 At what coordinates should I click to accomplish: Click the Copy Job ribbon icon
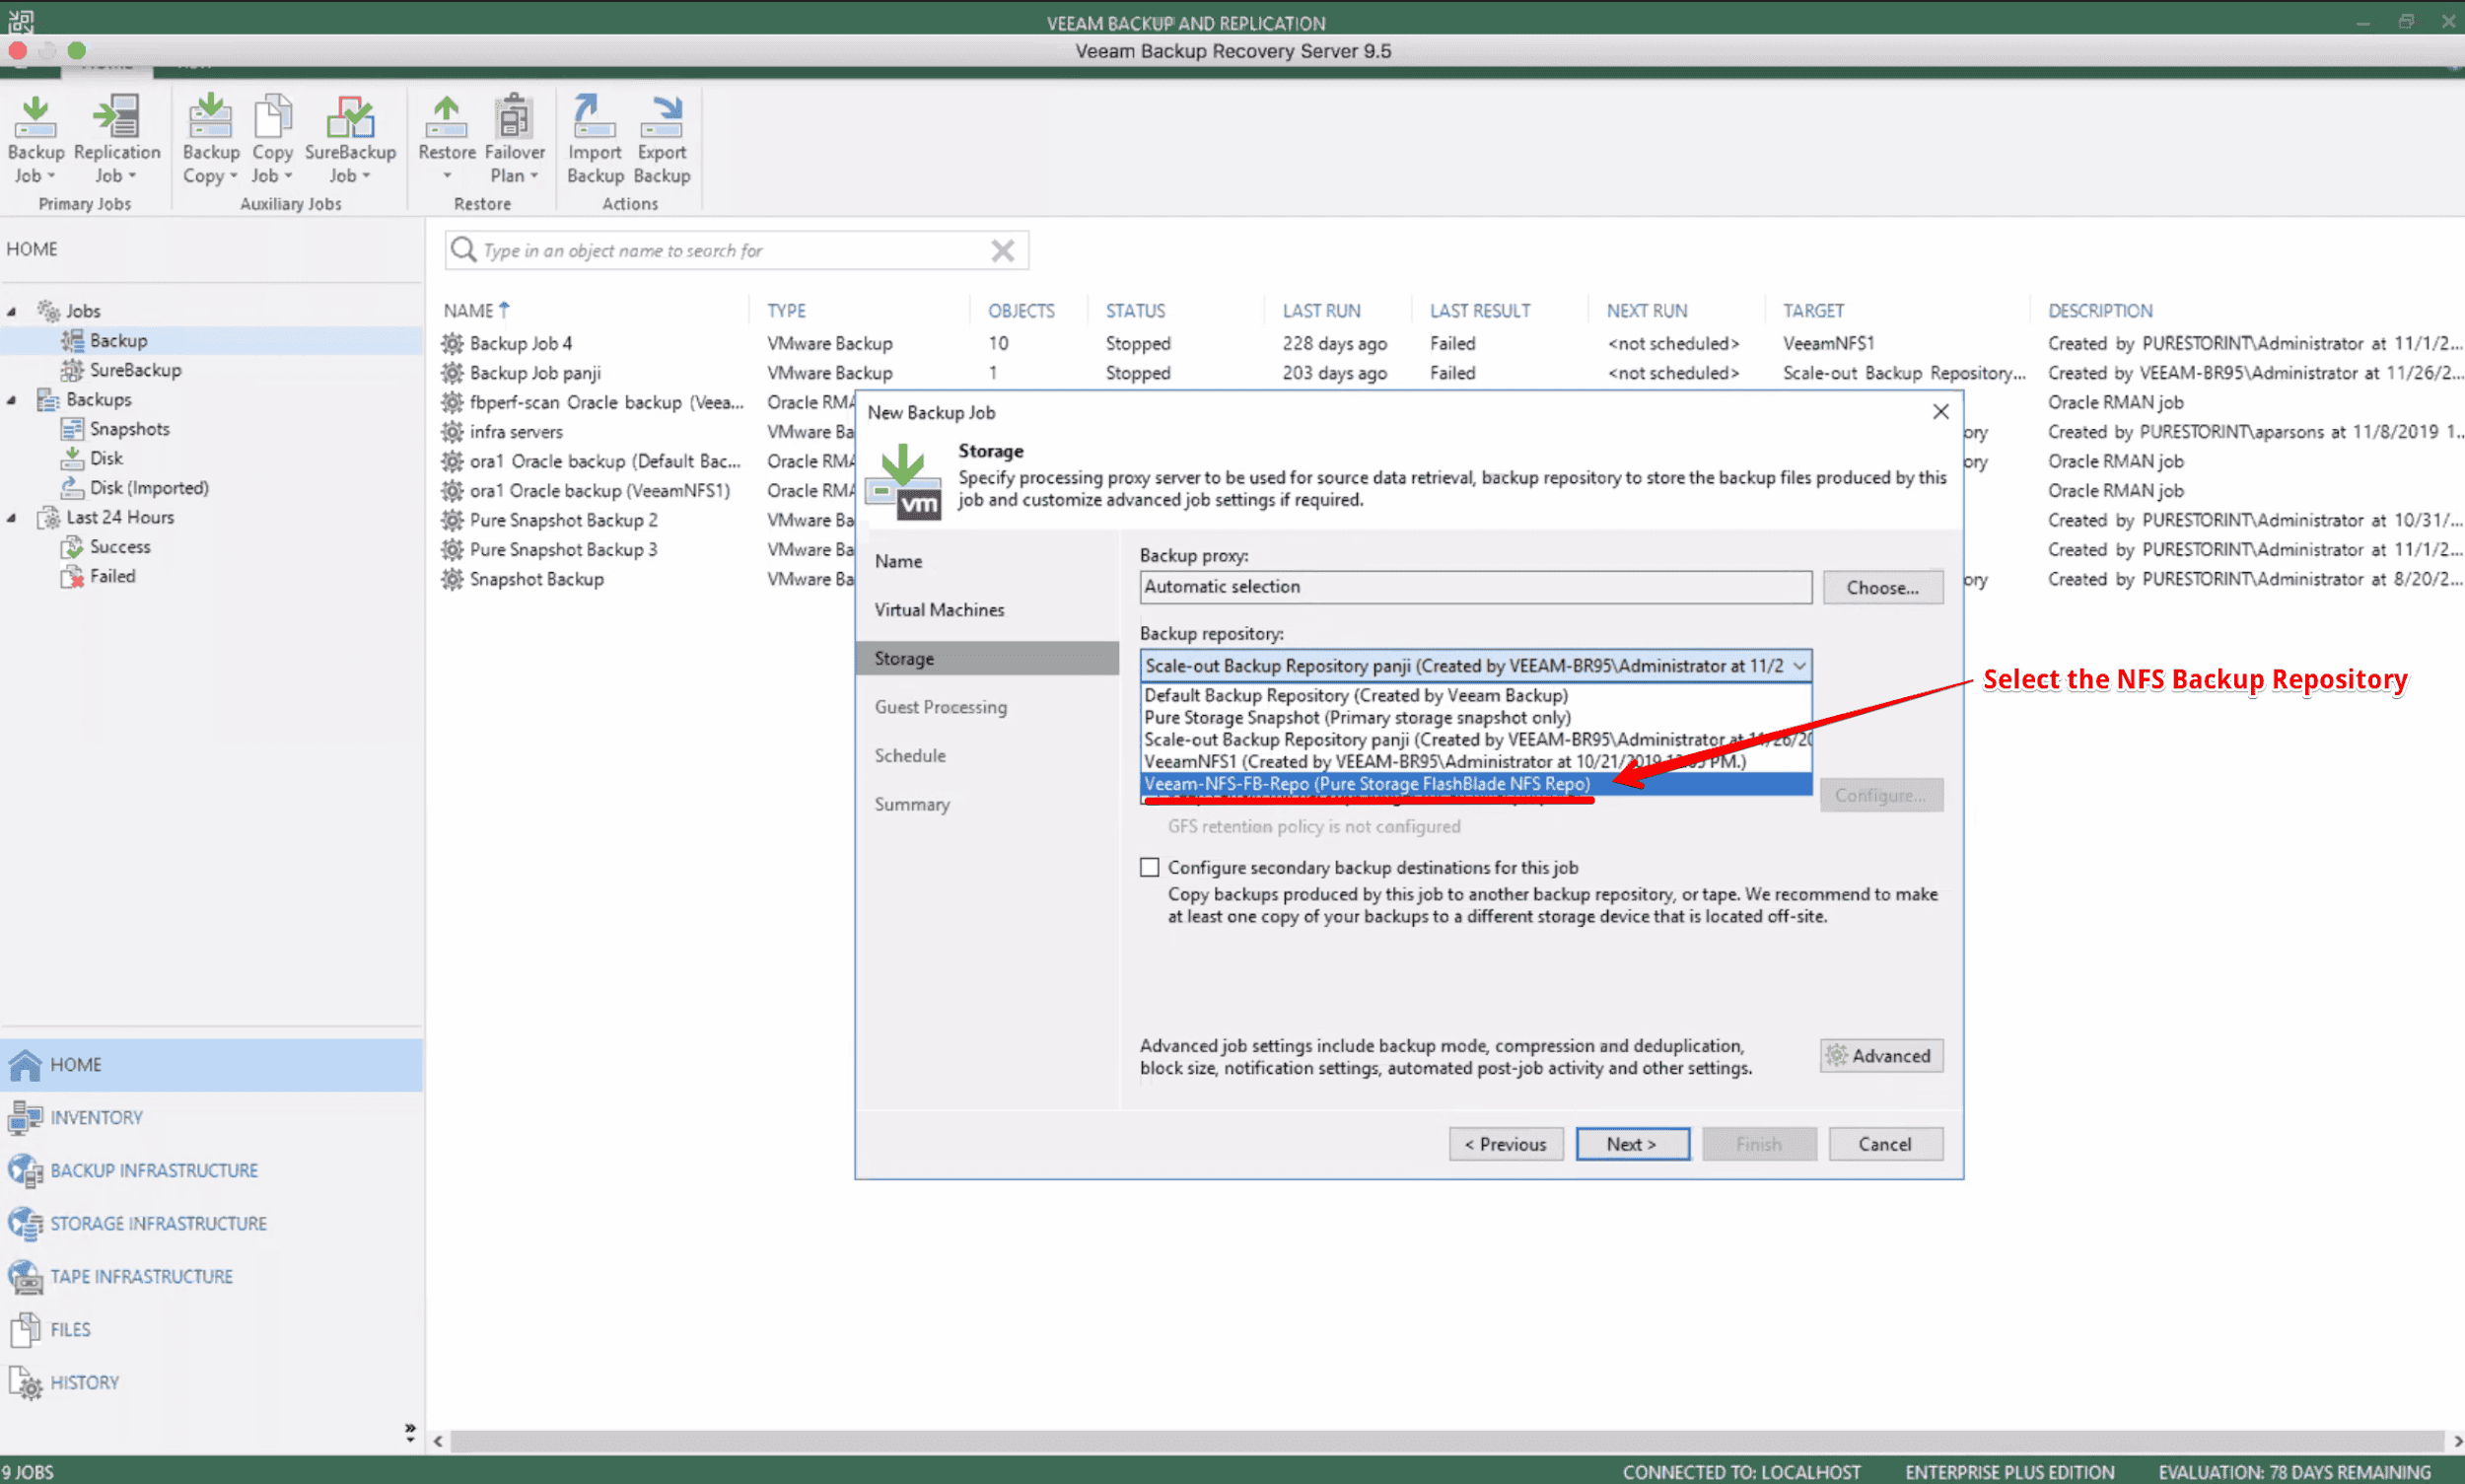272,118
